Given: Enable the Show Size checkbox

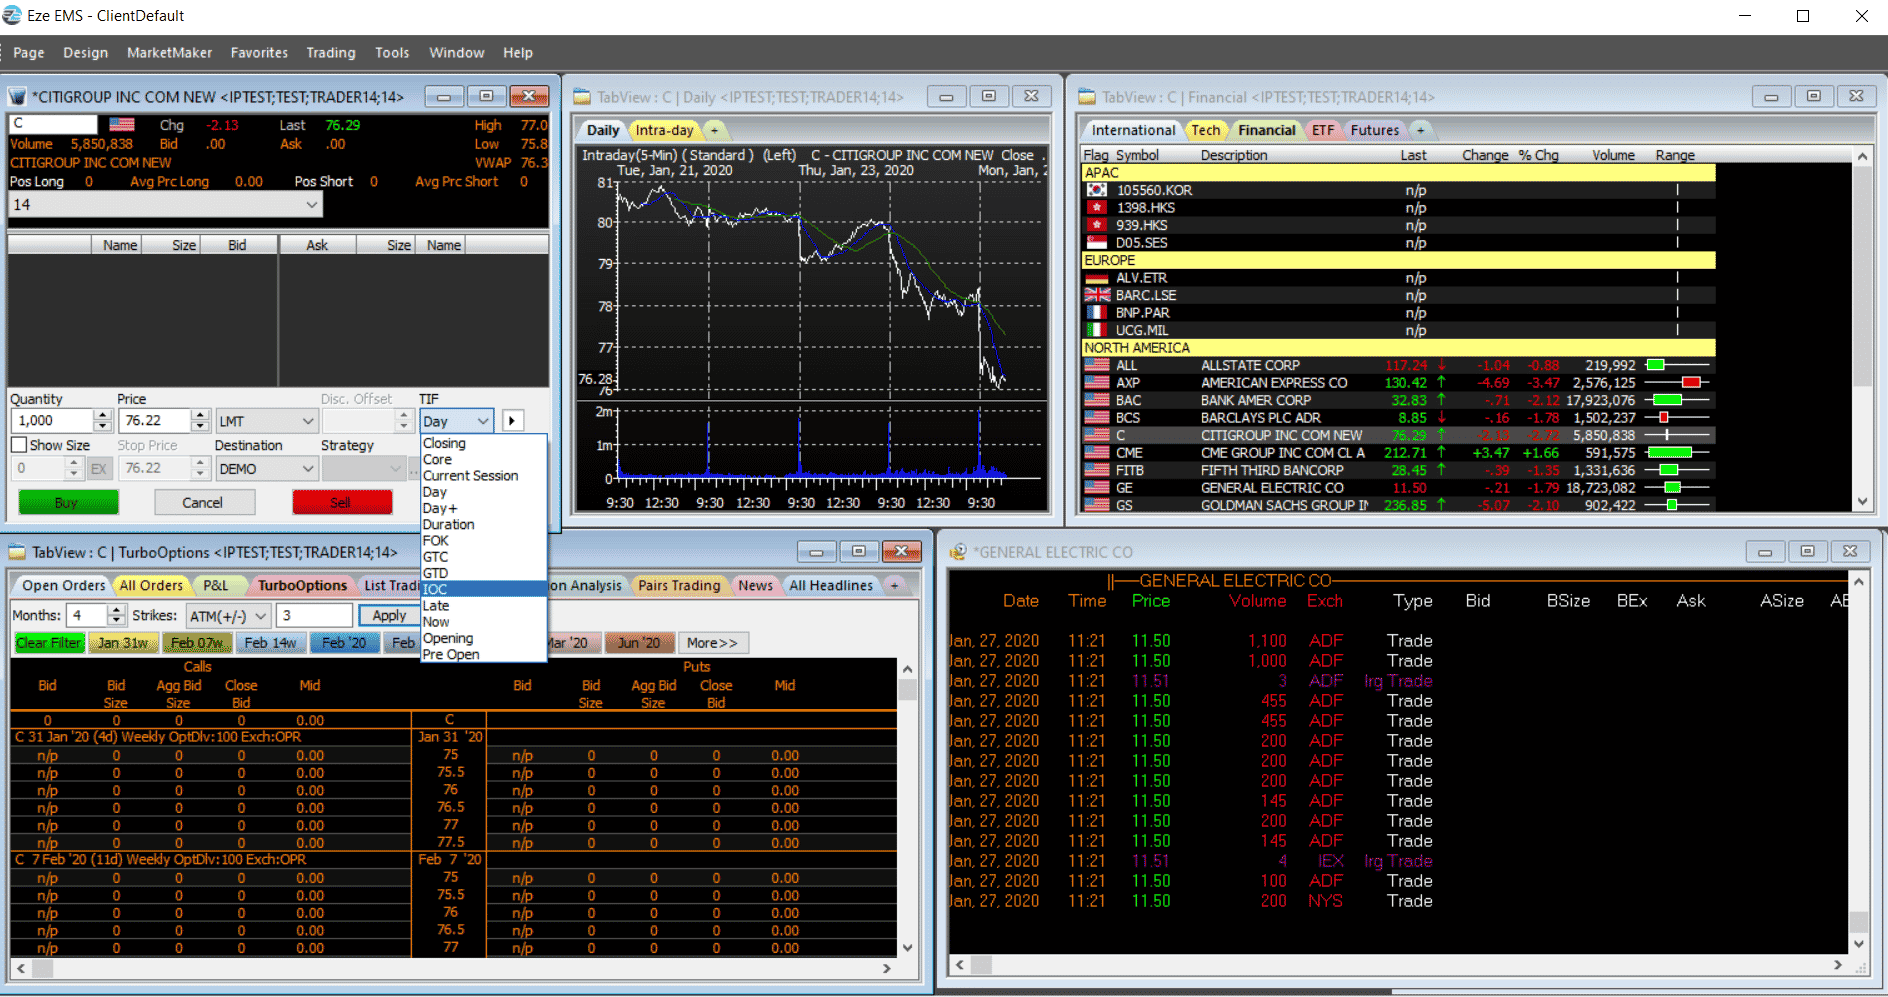Looking at the screenshot, I should tap(19, 445).
